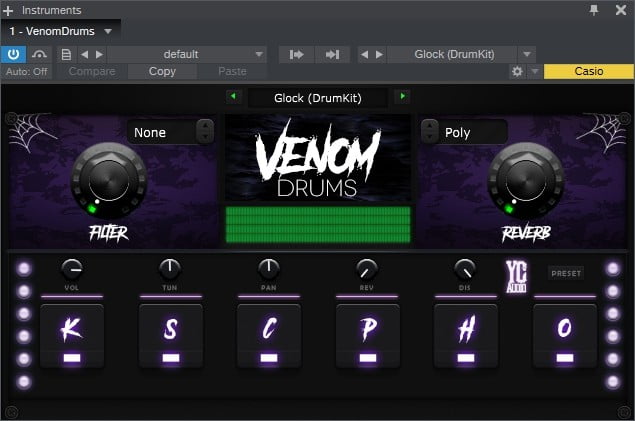Close the Instruments window

pyautogui.click(x=621, y=10)
